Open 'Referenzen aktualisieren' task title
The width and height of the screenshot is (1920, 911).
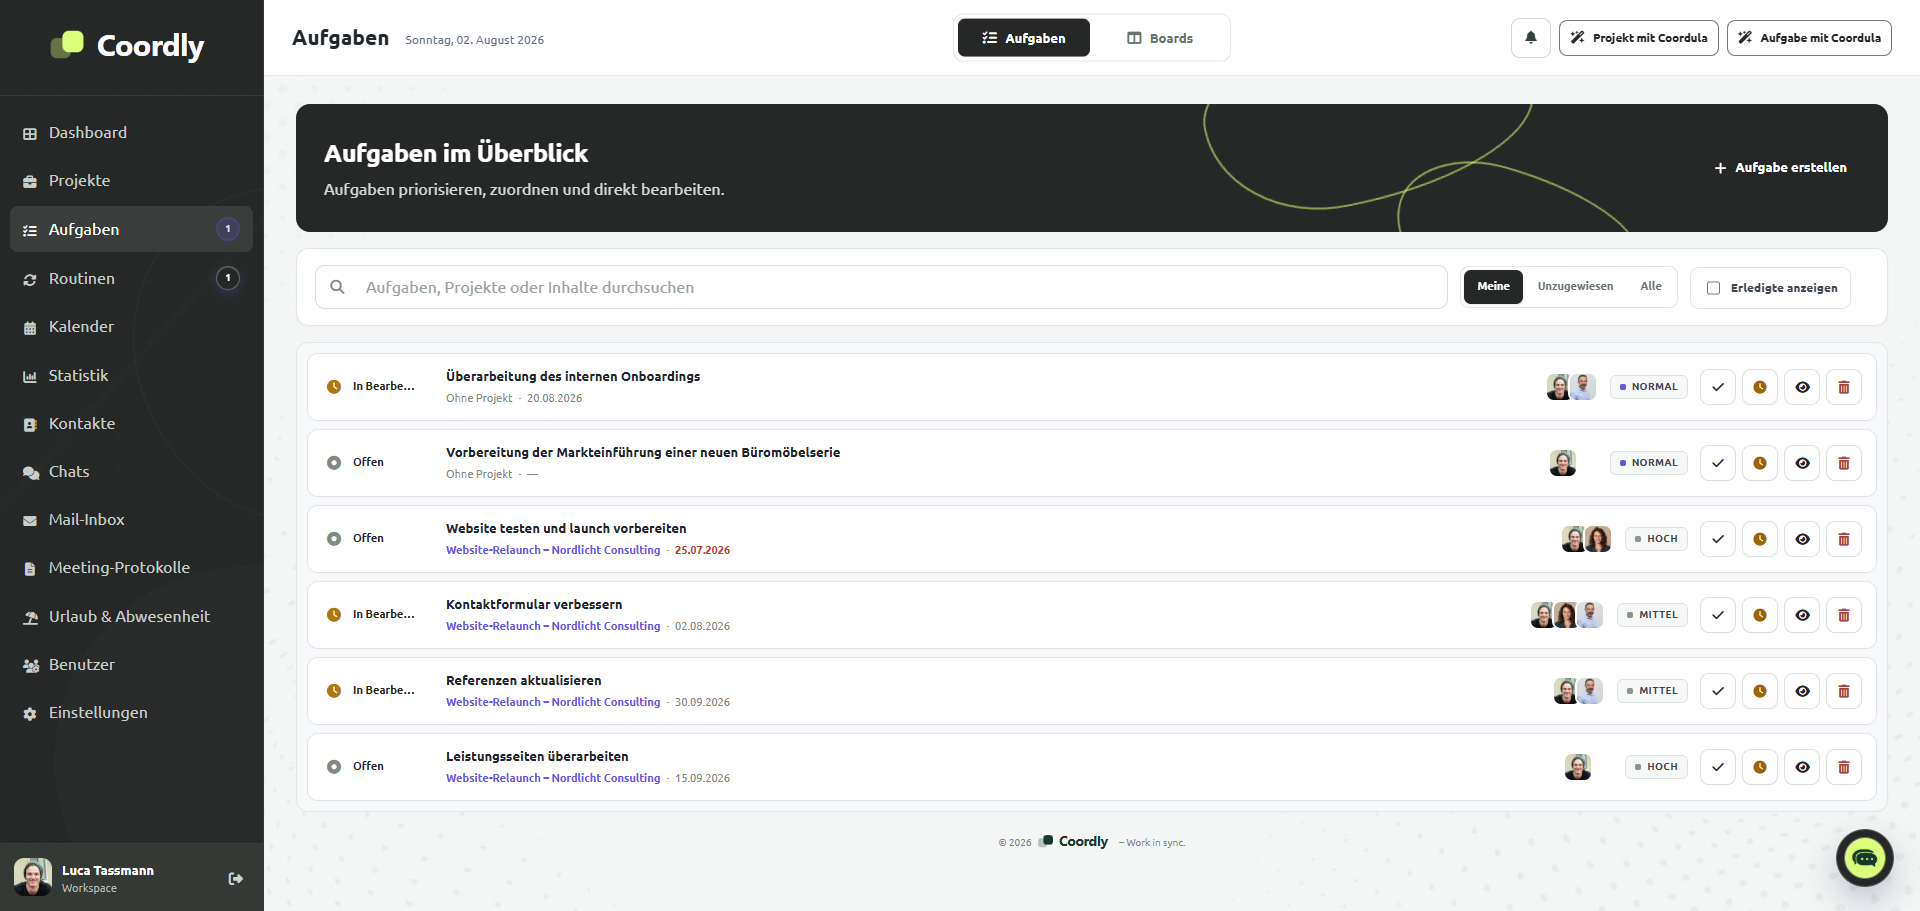524,681
